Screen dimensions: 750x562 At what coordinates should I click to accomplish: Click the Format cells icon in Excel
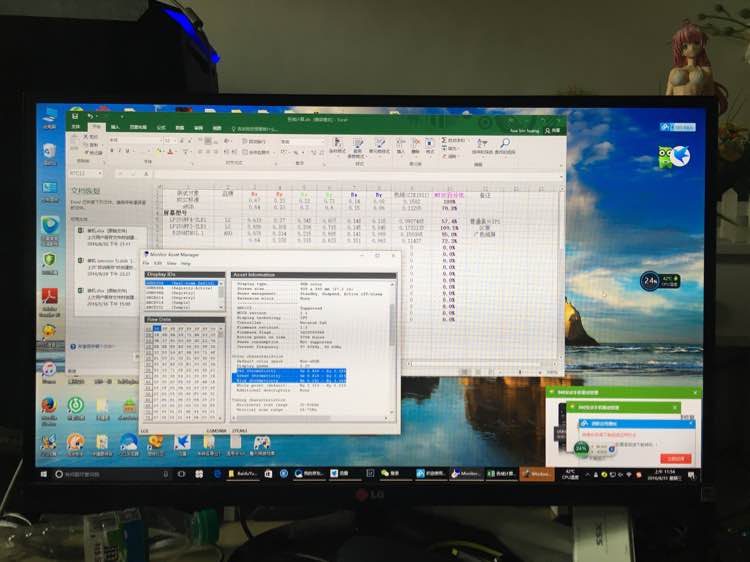point(430,146)
